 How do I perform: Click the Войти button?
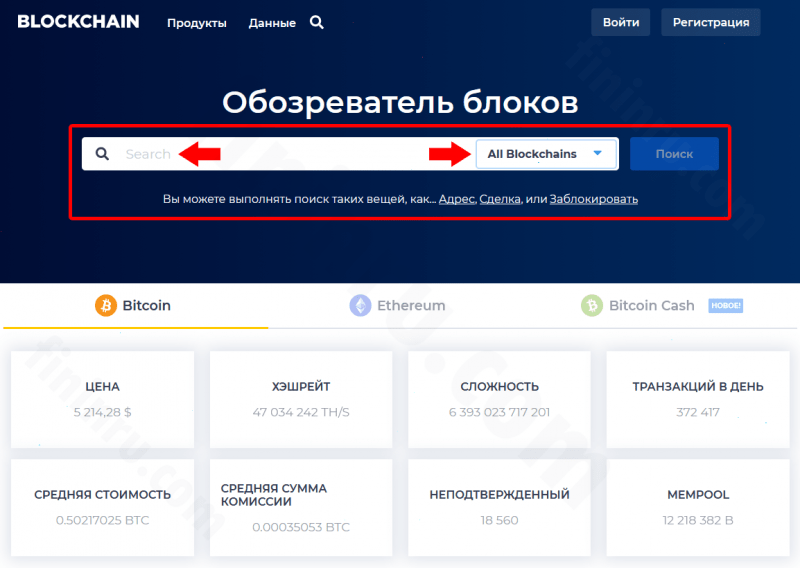(620, 22)
